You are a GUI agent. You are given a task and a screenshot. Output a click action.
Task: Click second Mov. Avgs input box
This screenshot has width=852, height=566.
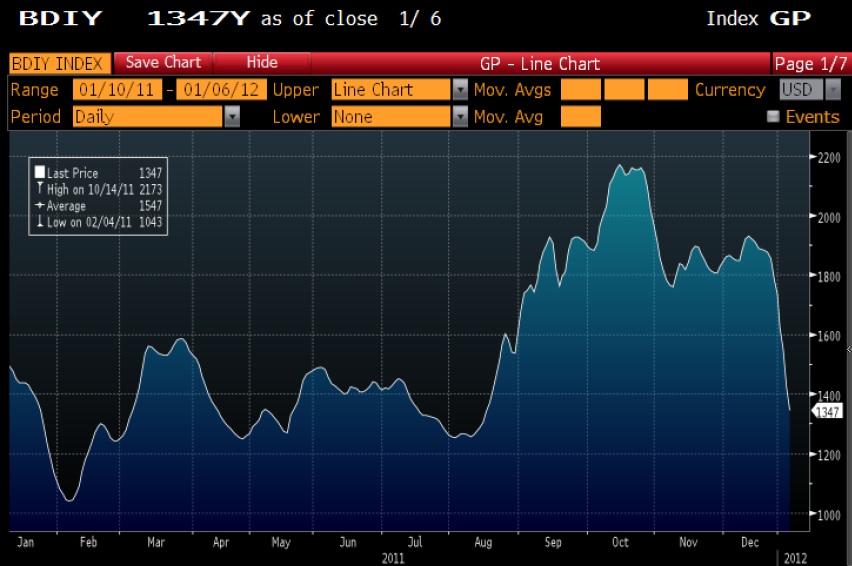(624, 90)
